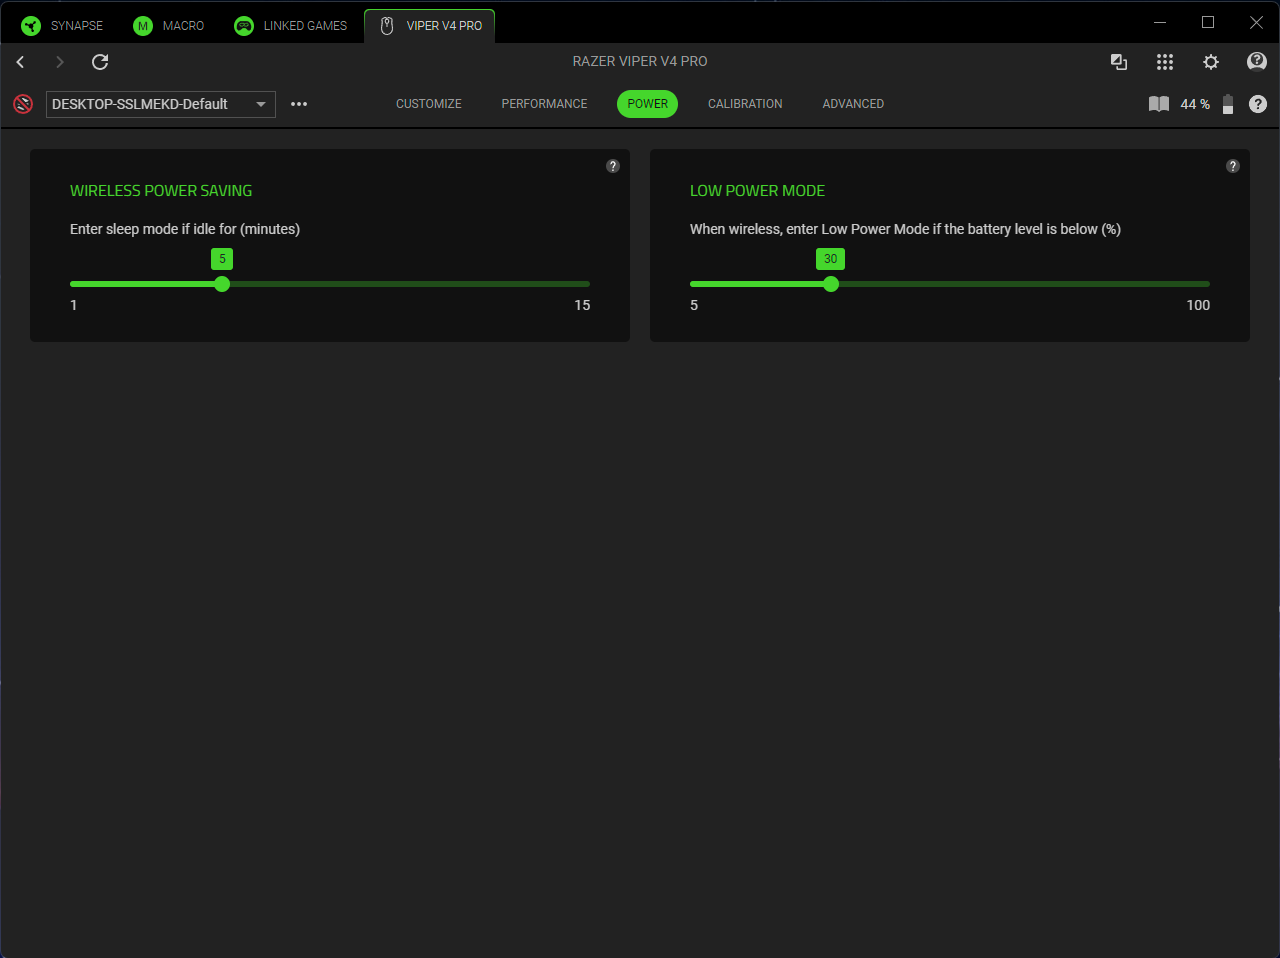Open Synapse settings gear
Viewport: 1280px width, 958px height.
tap(1211, 62)
